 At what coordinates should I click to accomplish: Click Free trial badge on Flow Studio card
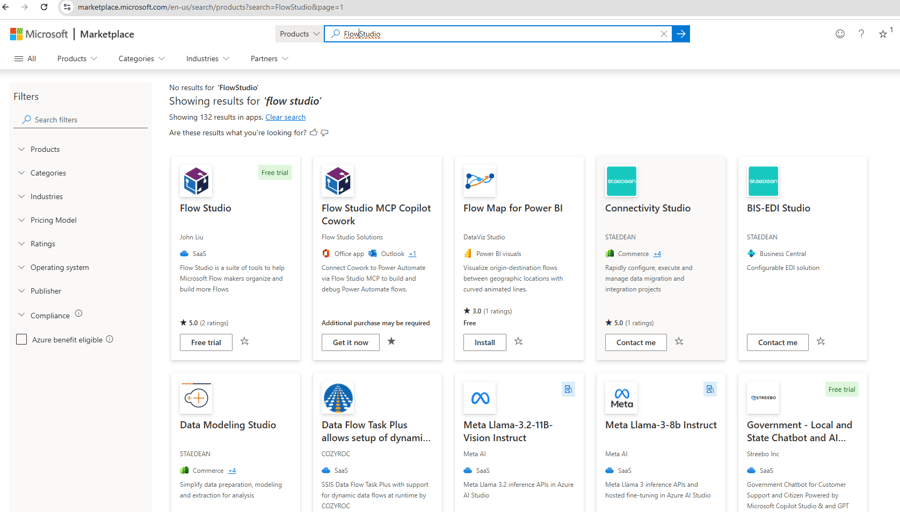[274, 172]
